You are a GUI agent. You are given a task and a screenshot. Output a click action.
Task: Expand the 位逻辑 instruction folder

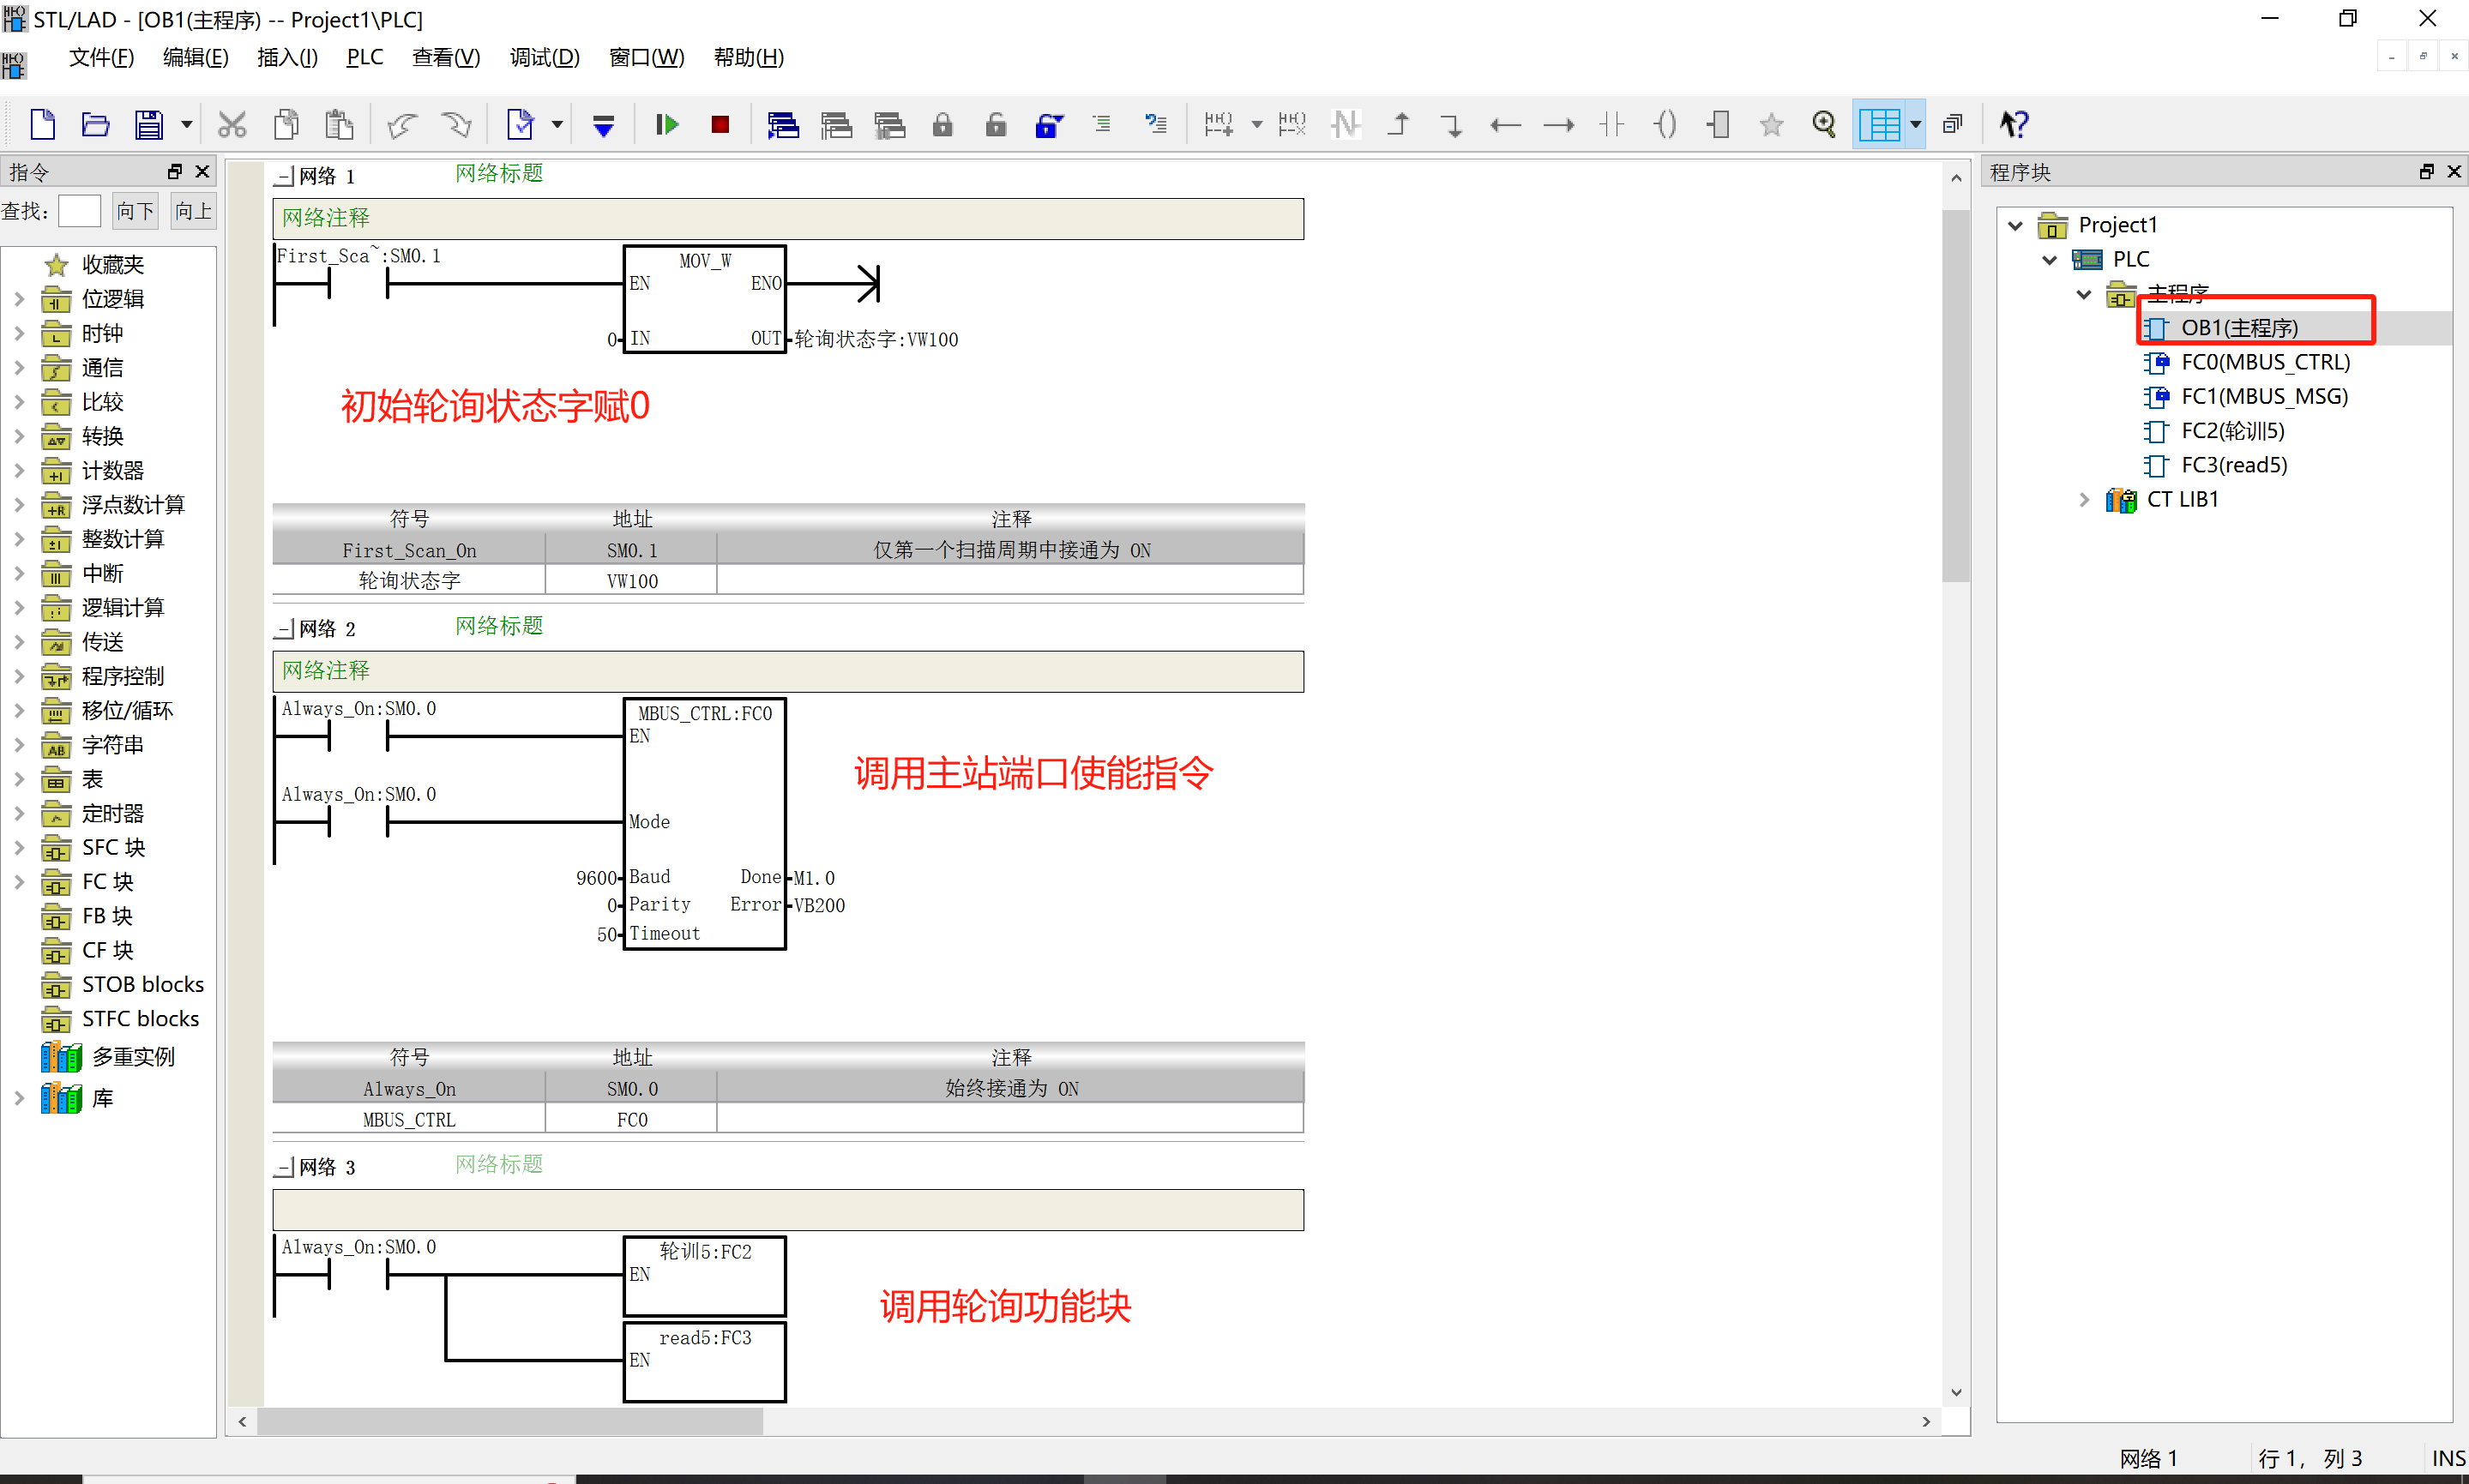19,299
